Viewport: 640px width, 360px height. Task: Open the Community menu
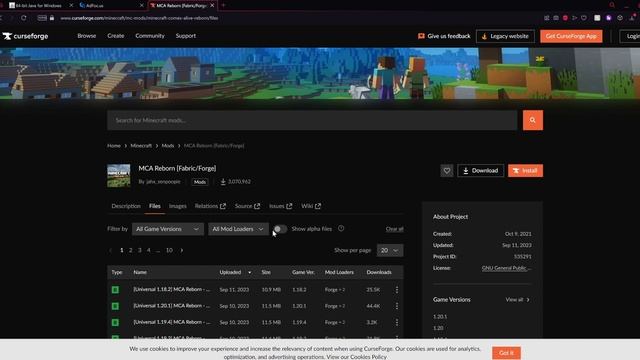point(150,36)
